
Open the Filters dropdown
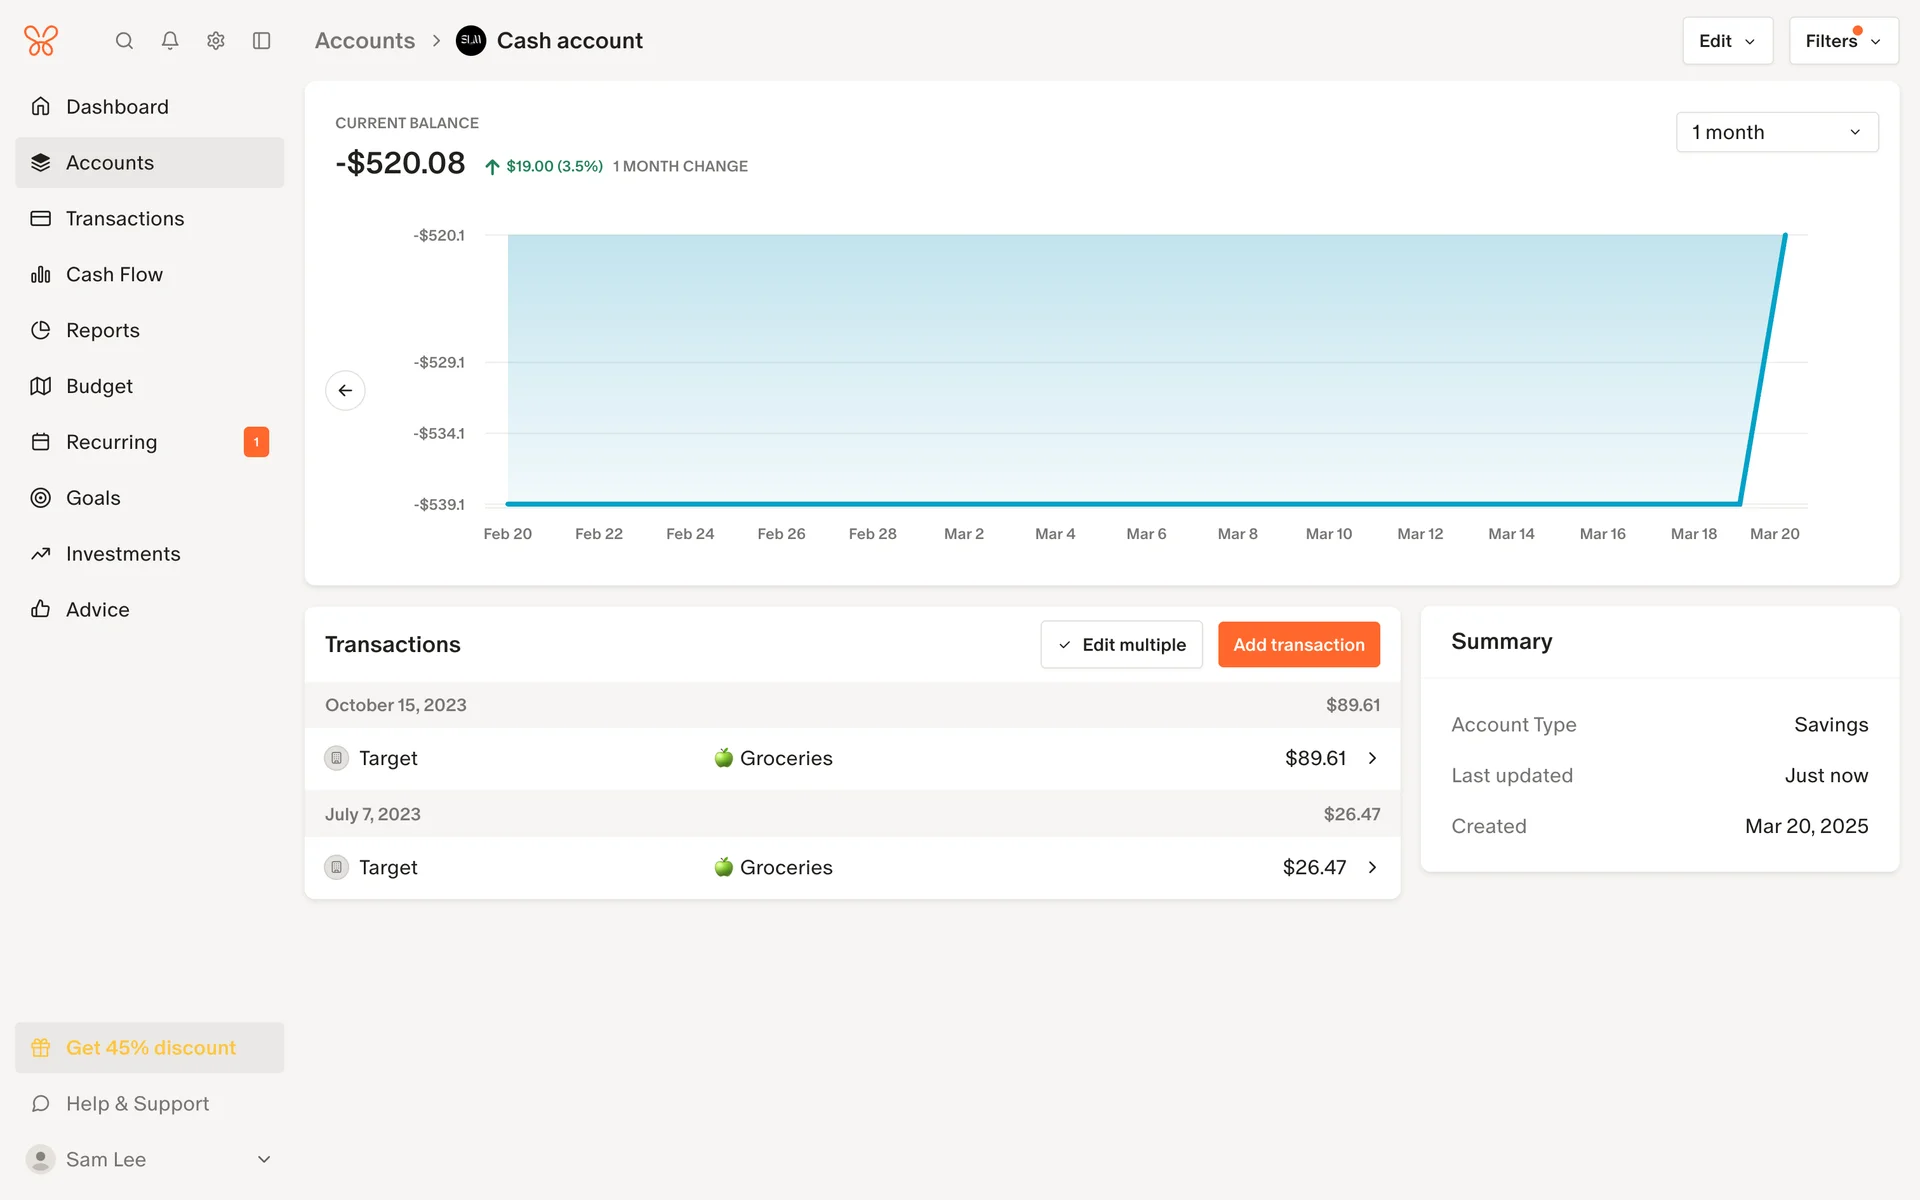click(1842, 41)
